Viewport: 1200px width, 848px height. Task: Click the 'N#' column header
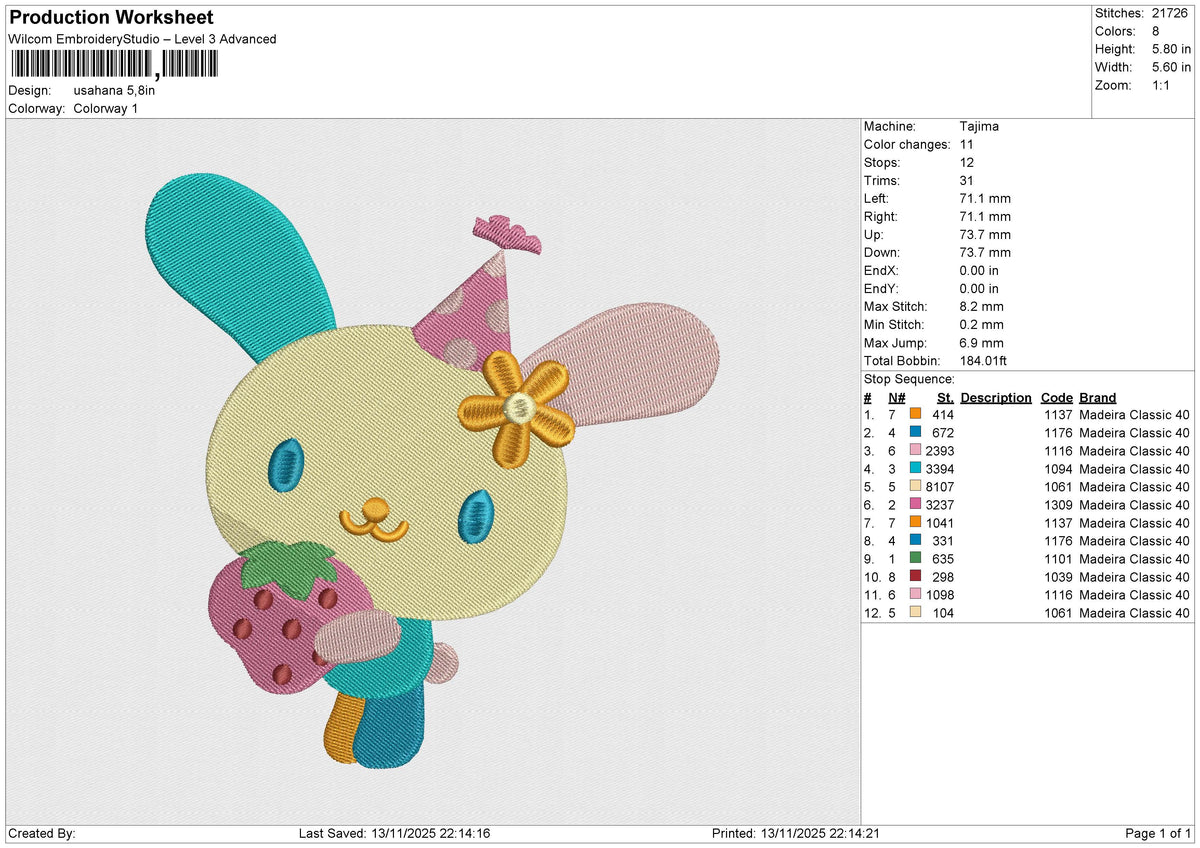click(896, 398)
